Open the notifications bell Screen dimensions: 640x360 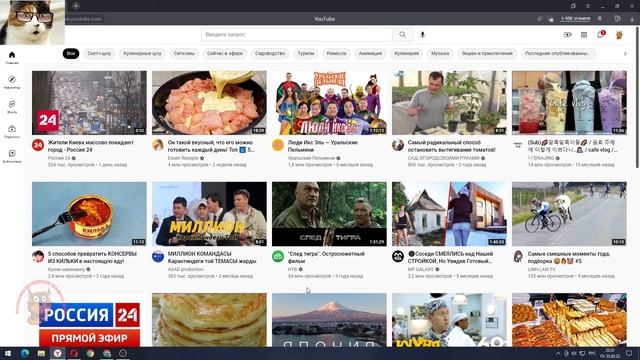pos(600,35)
